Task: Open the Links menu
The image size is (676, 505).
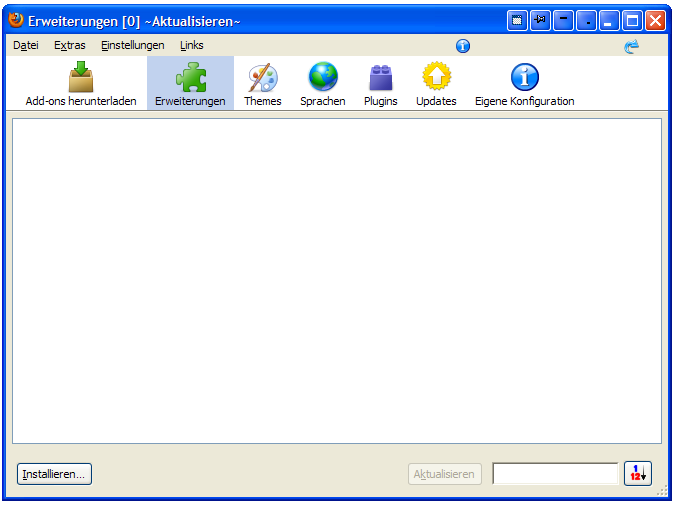Action: click(x=192, y=45)
